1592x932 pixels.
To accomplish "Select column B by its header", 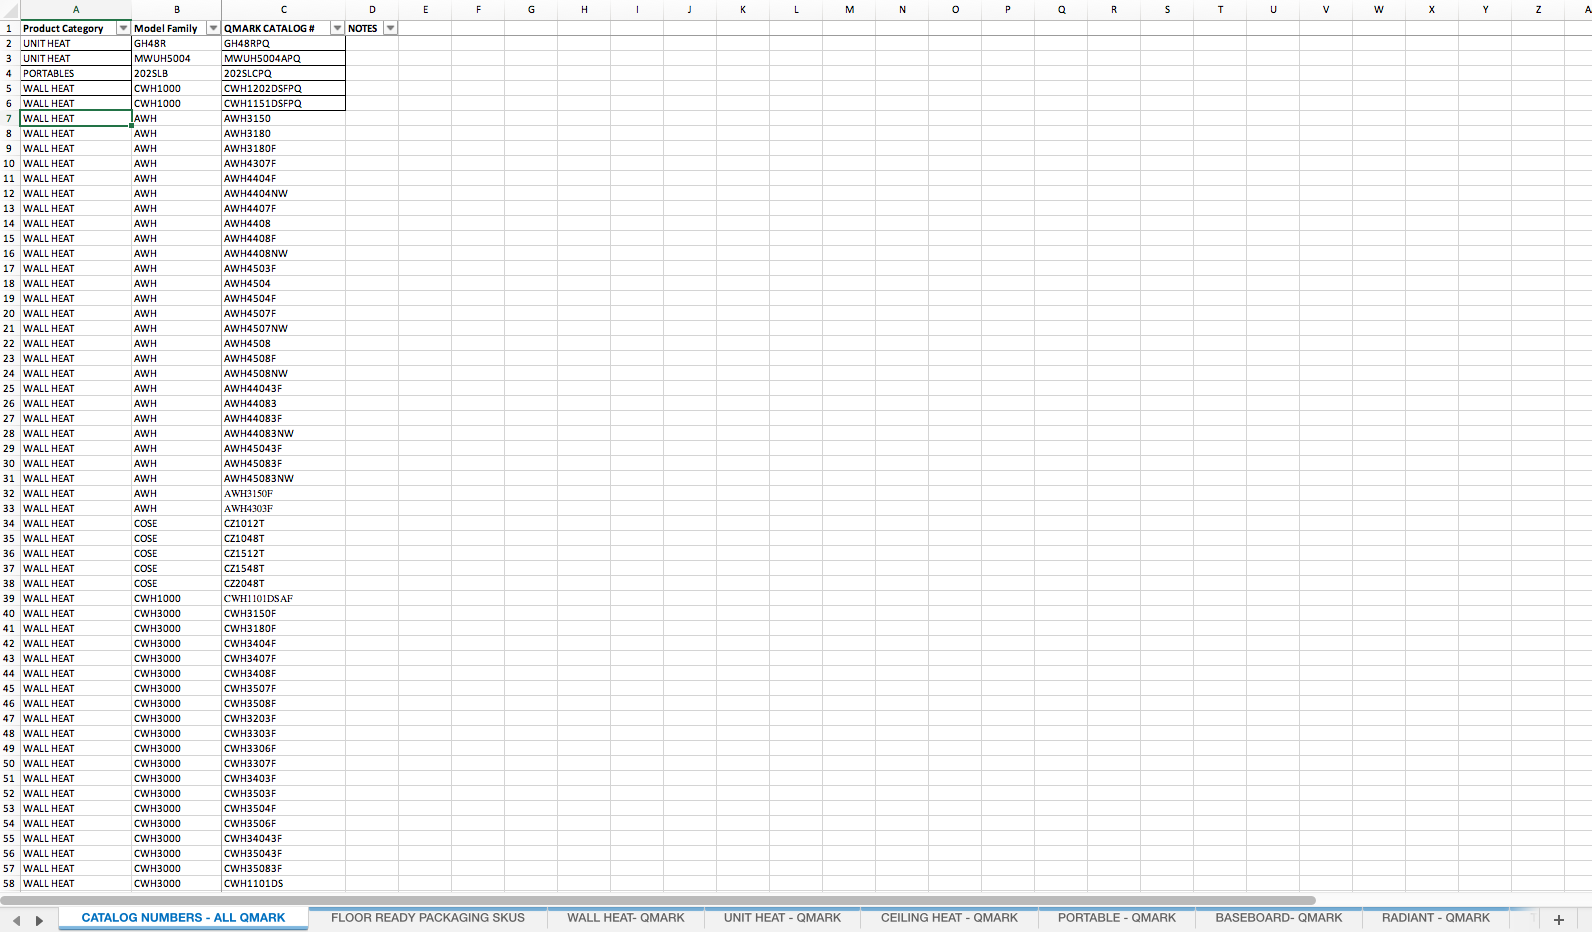I will coord(177,10).
